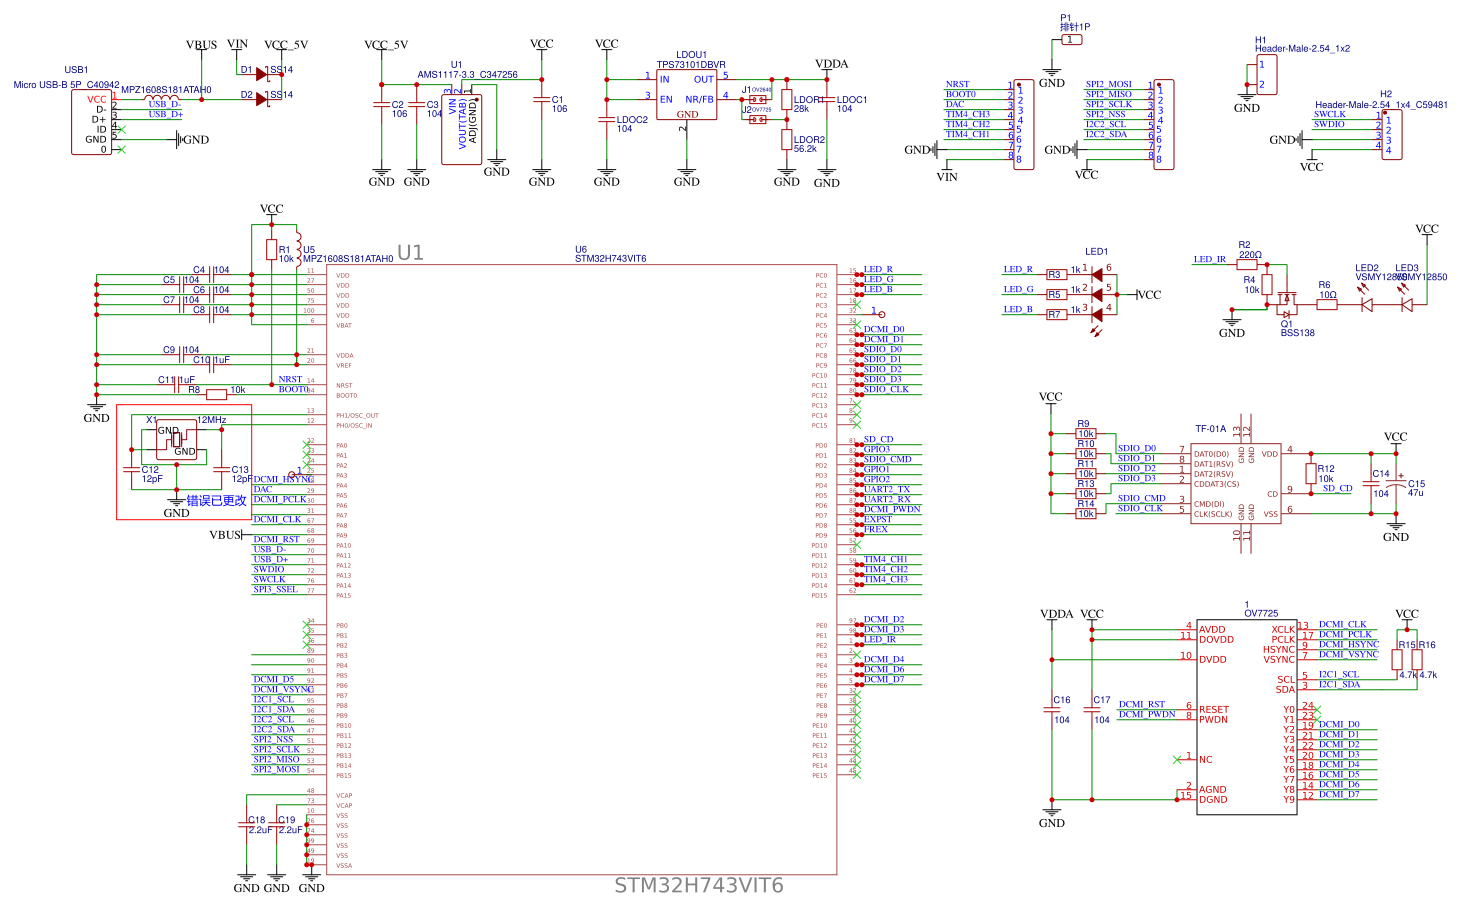Screen dimensions: 1461x907
Task: Click the GPIO3 net label
Action: (x=877, y=449)
